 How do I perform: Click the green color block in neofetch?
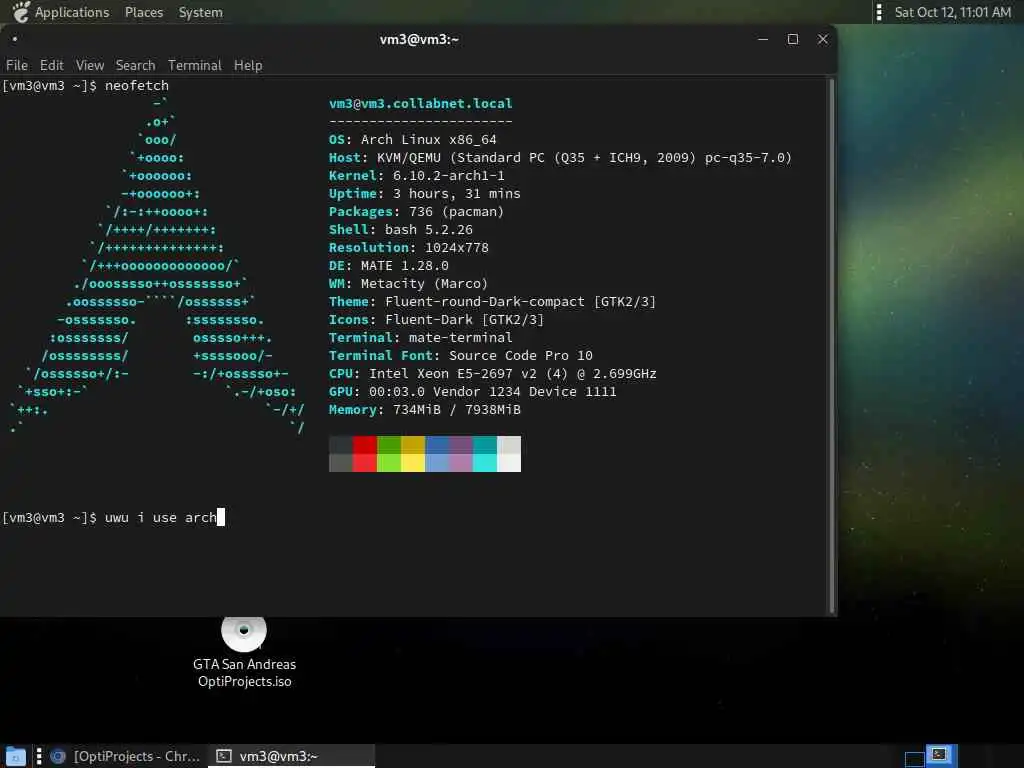tap(389, 454)
